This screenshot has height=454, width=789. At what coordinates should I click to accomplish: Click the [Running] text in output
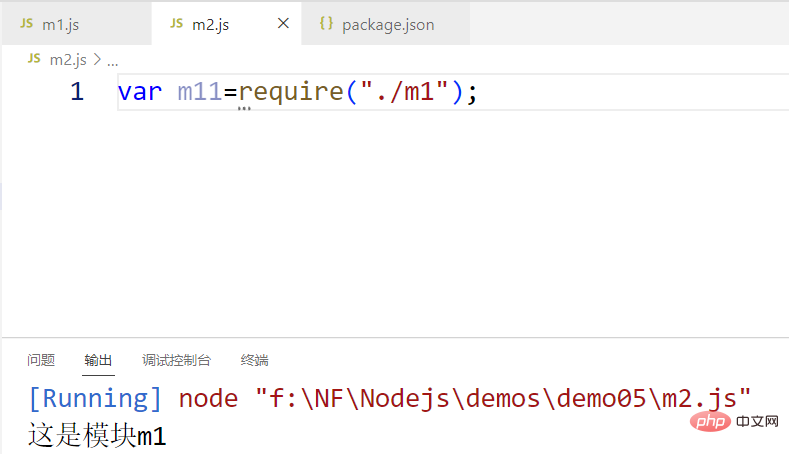pyautogui.click(x=95, y=399)
